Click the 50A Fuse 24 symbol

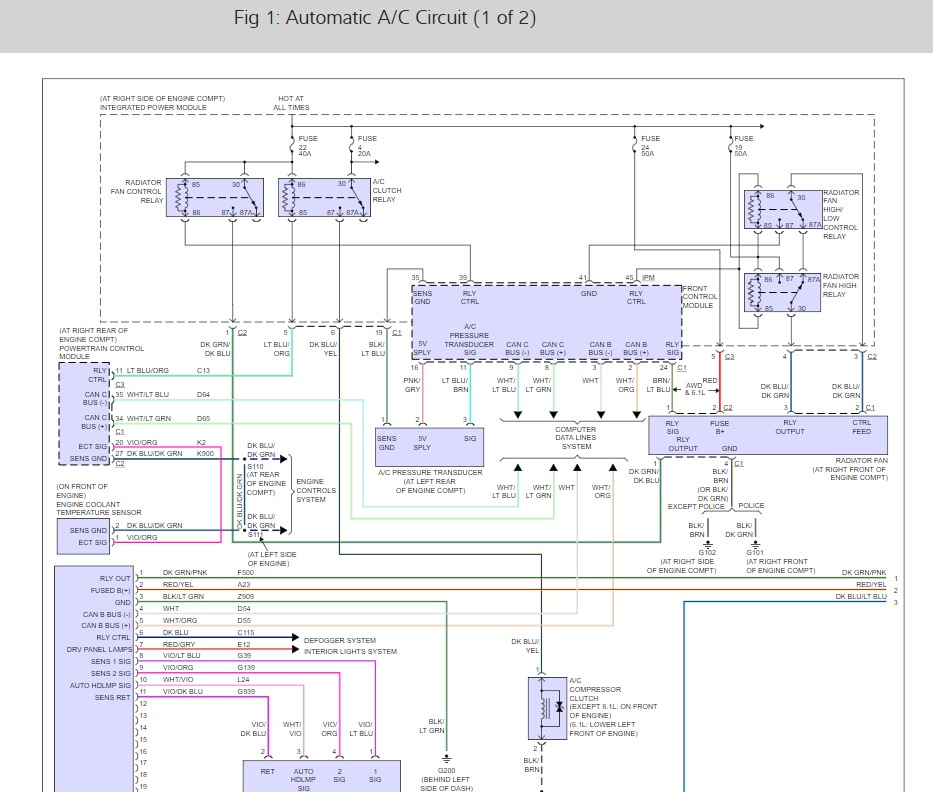pos(634,143)
